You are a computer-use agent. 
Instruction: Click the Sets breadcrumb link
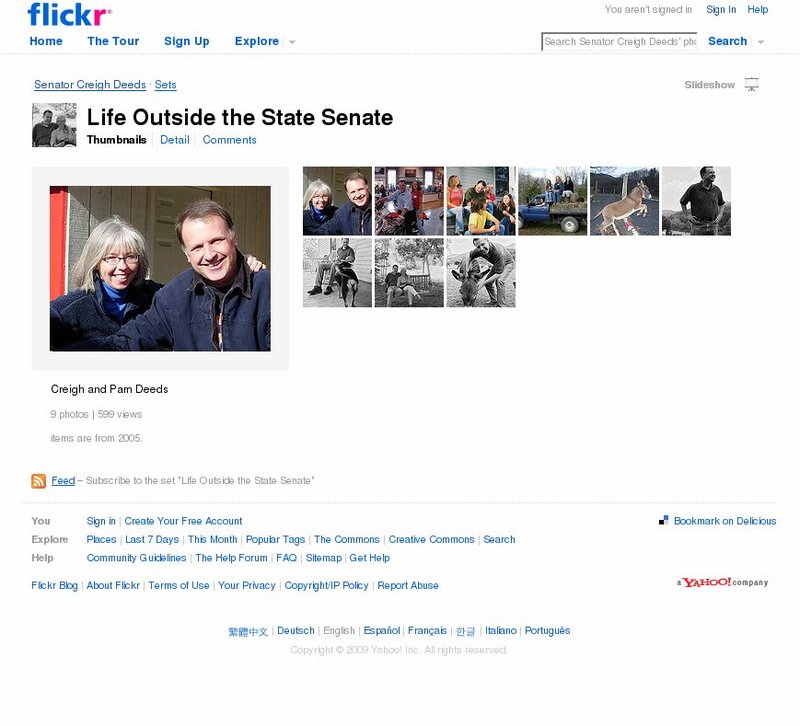[x=165, y=85]
